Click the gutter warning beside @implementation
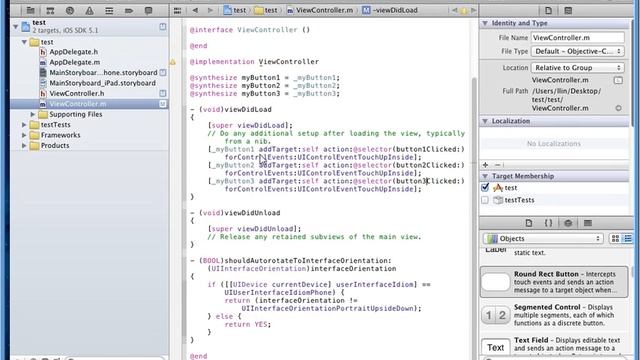Viewport: 640px width, 360px height. pos(173,62)
